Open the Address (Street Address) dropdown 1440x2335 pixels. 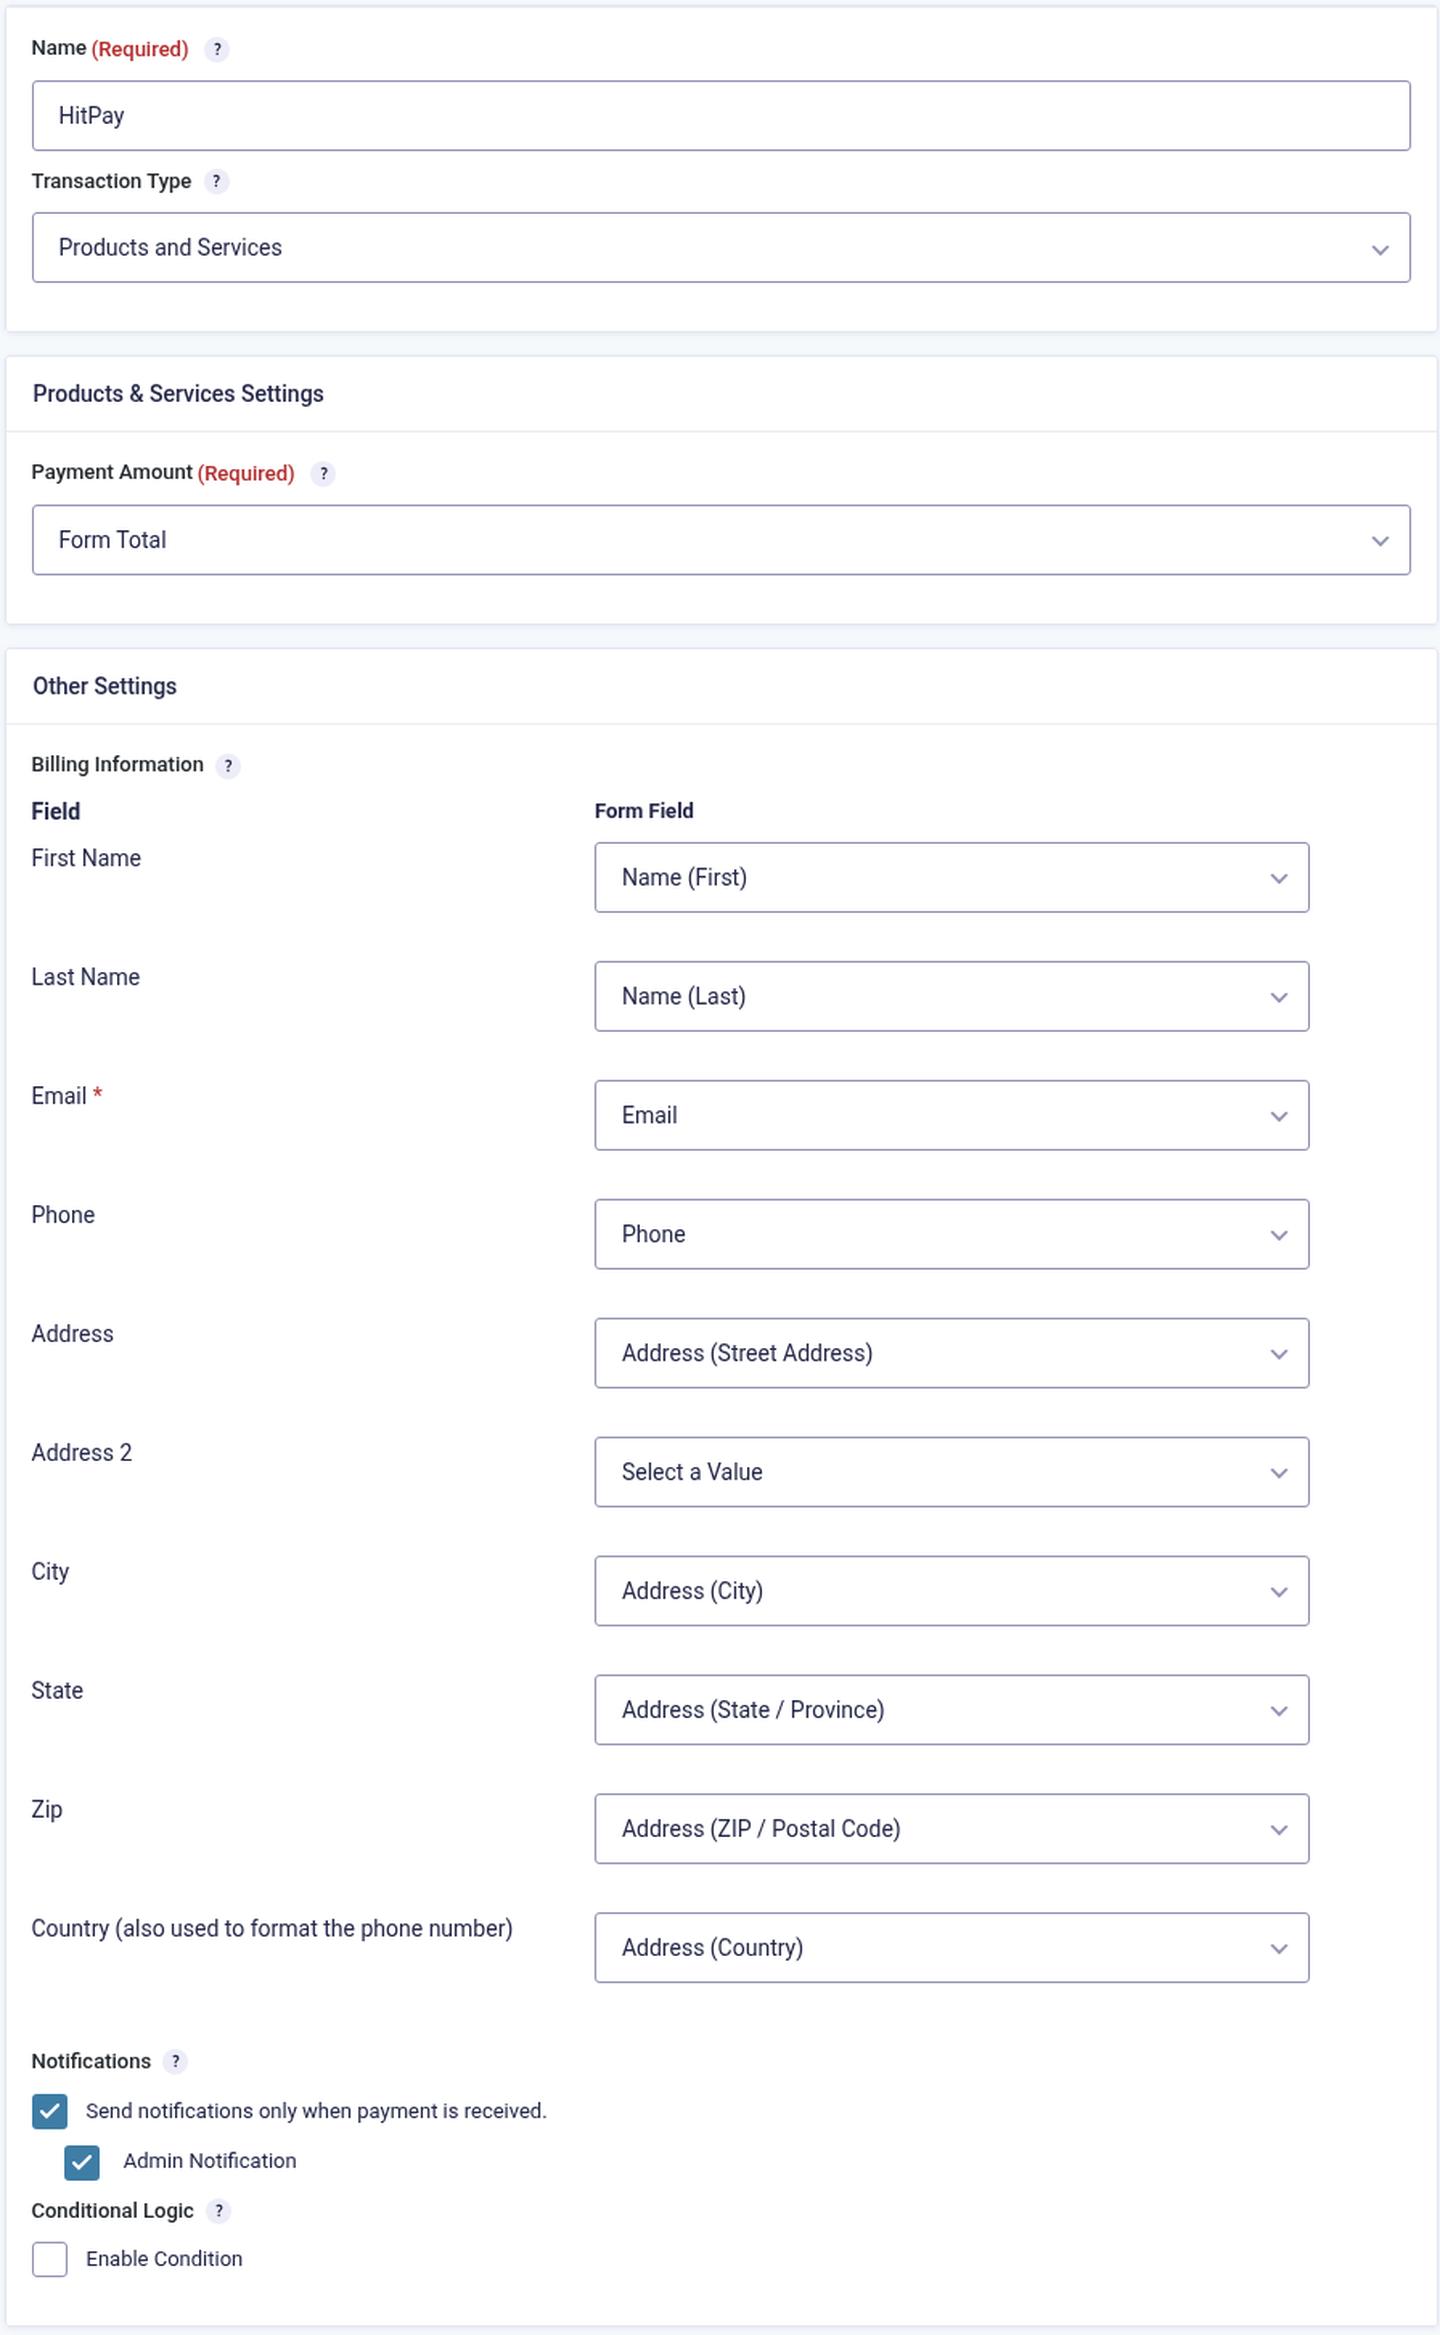pyautogui.click(x=952, y=1353)
